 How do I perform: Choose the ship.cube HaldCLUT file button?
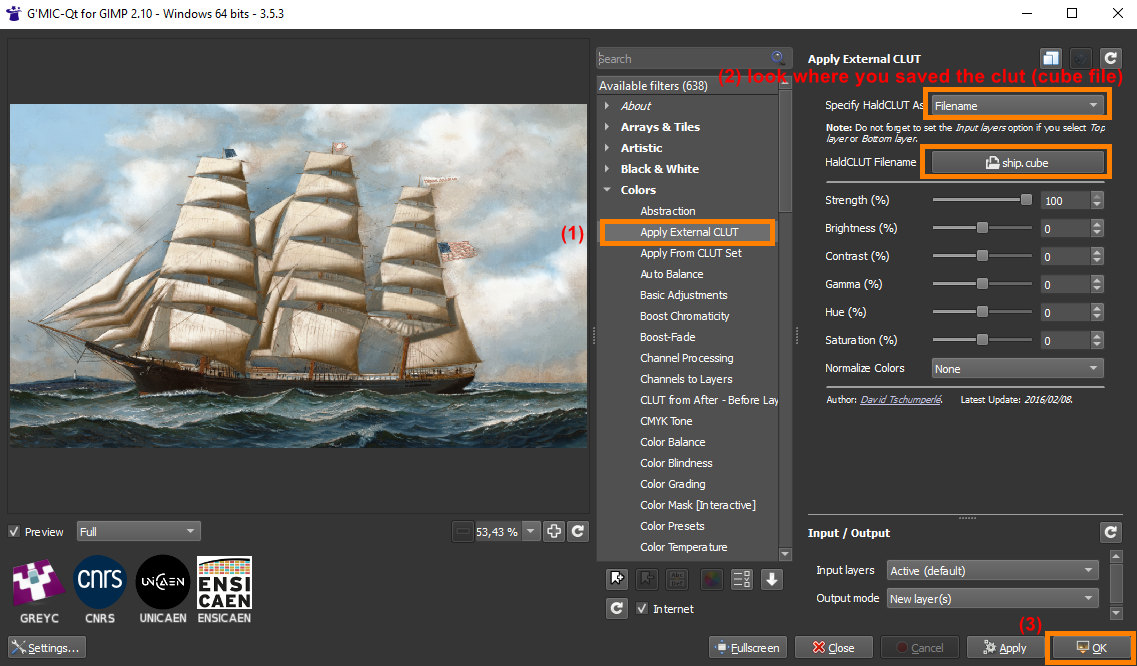pyautogui.click(x=1017, y=163)
